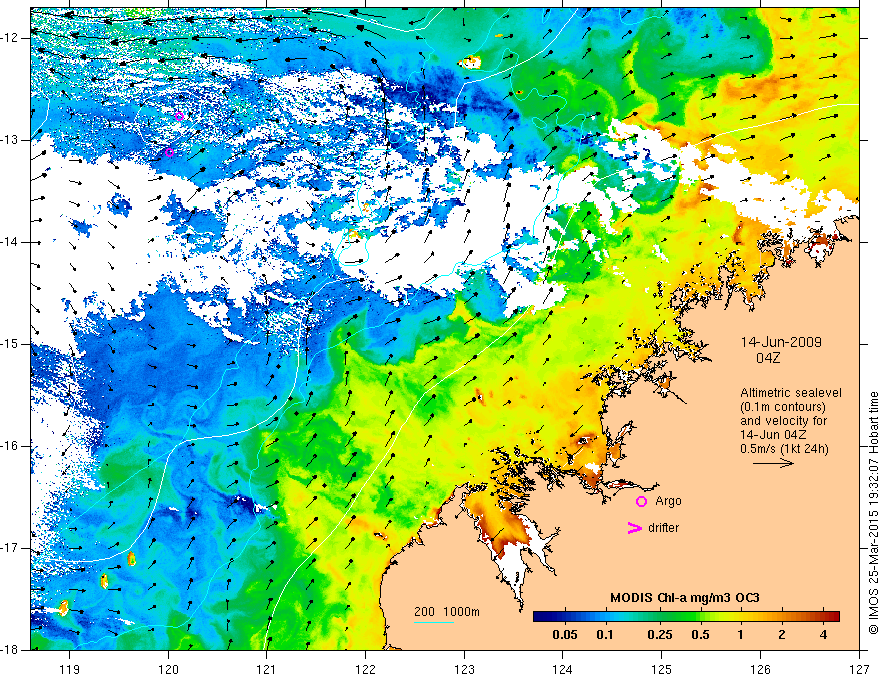Click the latitude axis label '-12'
880x680 pixels.
[x=10, y=38]
